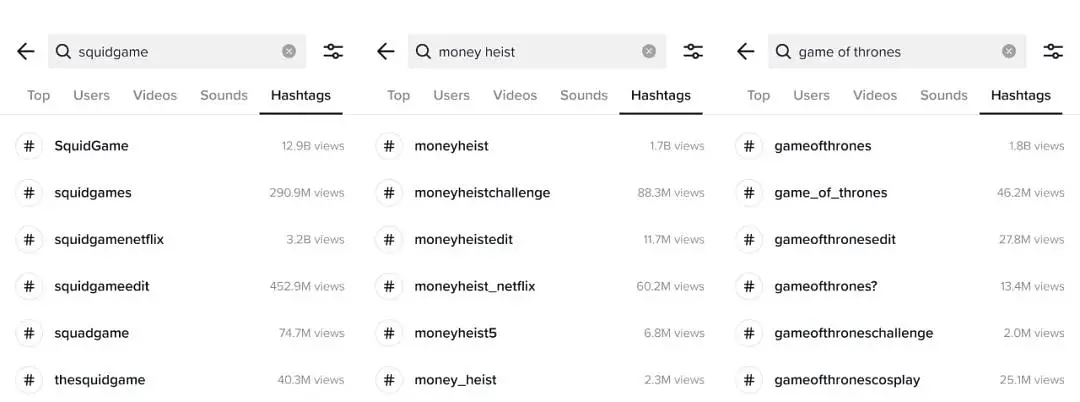The image size is (1080, 402).
Task: Switch to Top tab in money heist results
Action: coord(398,96)
